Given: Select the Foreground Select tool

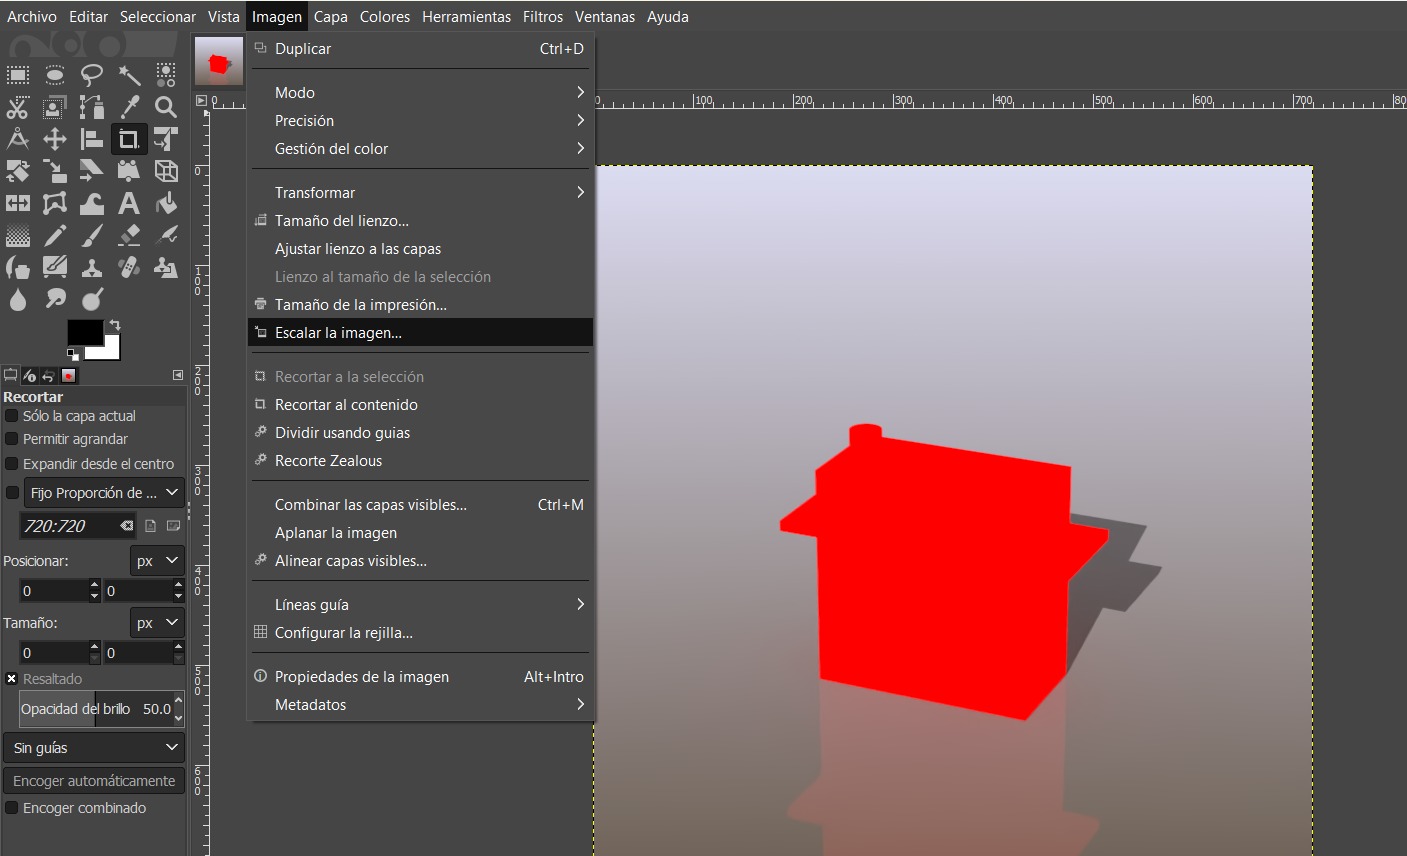Looking at the screenshot, I should coord(55,107).
